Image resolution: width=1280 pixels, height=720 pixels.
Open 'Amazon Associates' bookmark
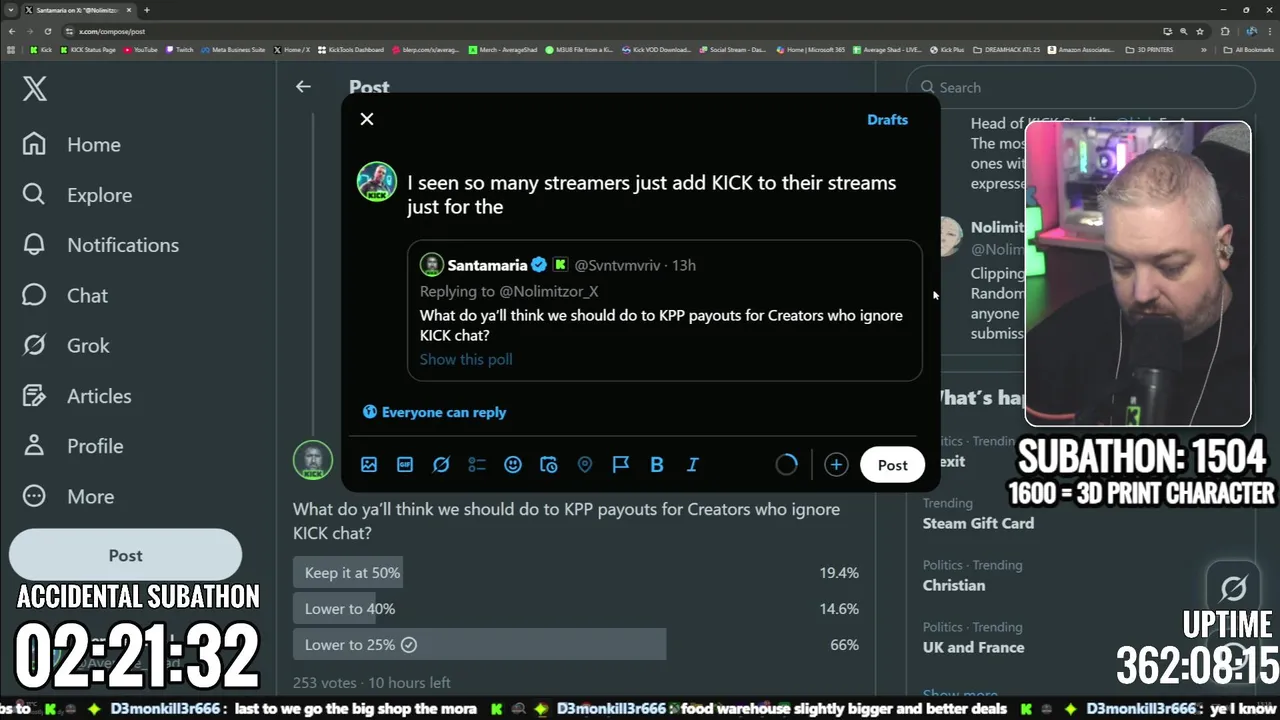click(x=1083, y=49)
